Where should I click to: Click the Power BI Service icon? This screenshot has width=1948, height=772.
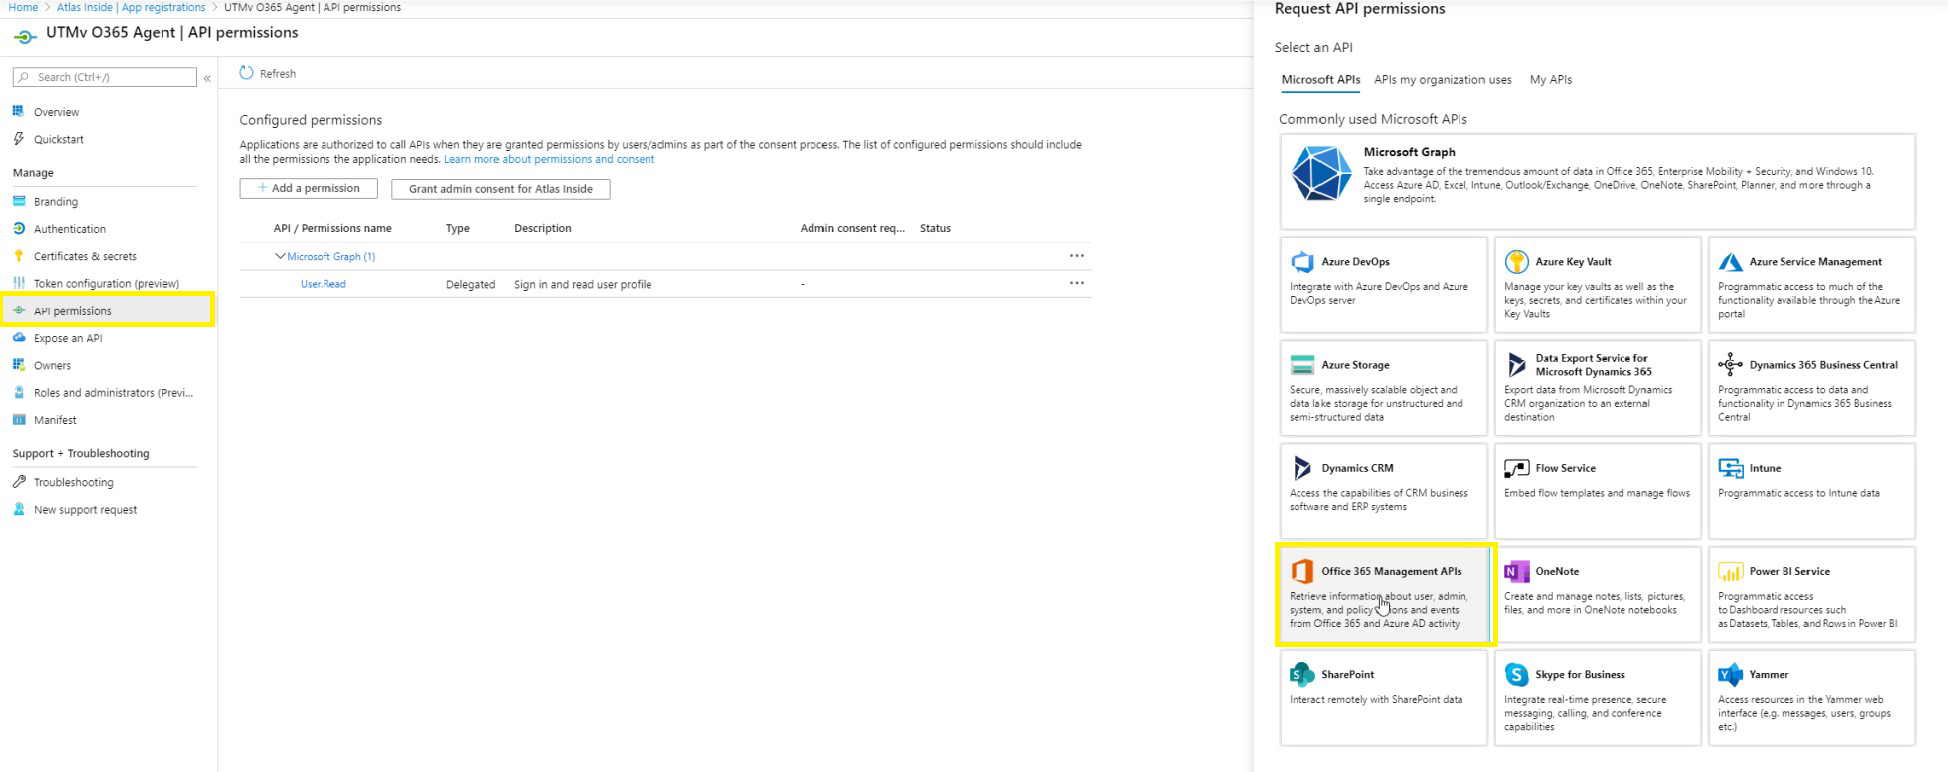[x=1730, y=571]
